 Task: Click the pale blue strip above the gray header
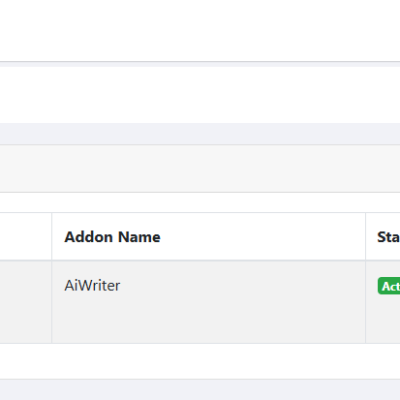(200, 134)
